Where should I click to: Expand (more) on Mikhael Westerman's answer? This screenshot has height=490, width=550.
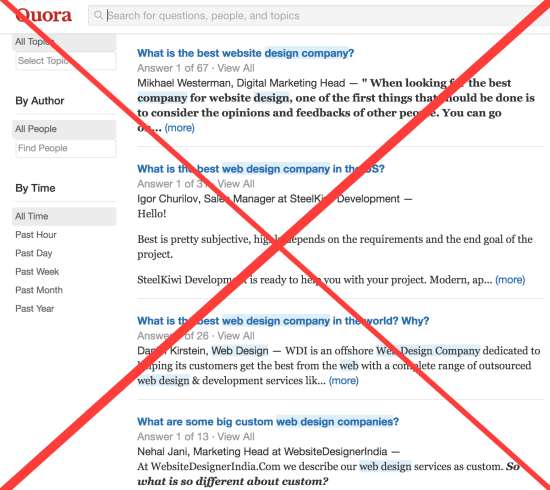point(180,128)
